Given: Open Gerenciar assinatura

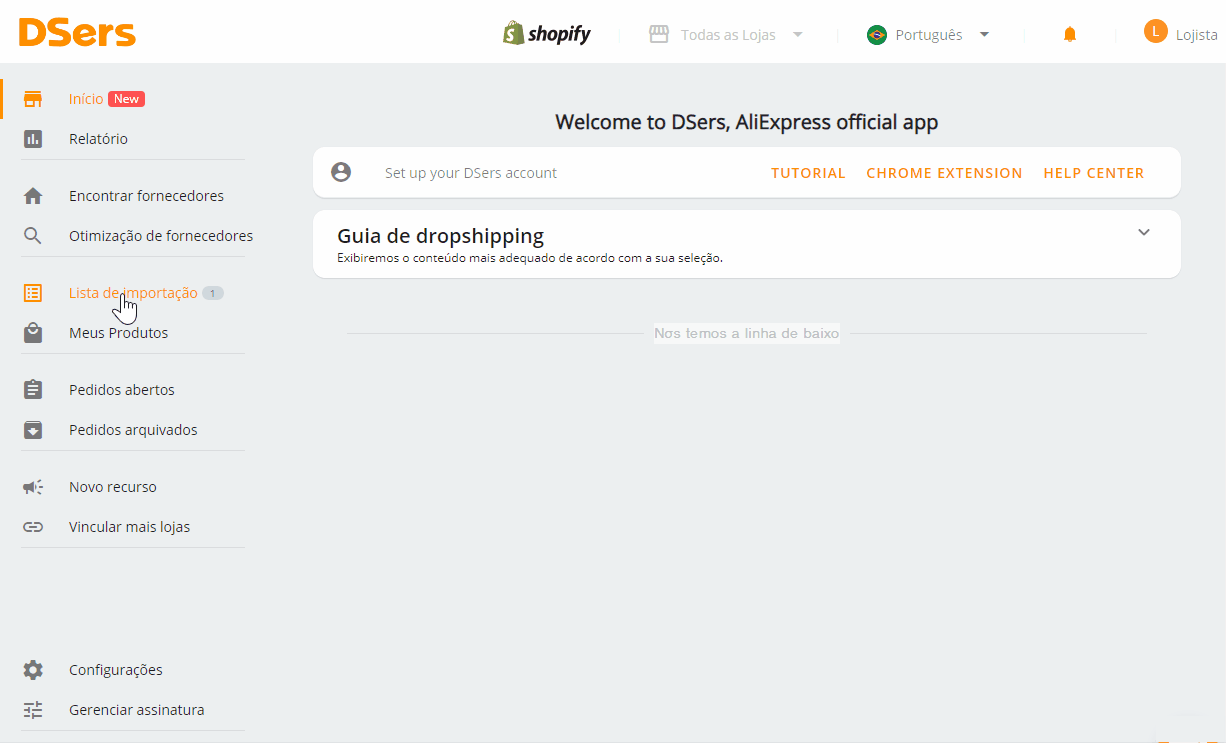Looking at the screenshot, I should point(137,710).
